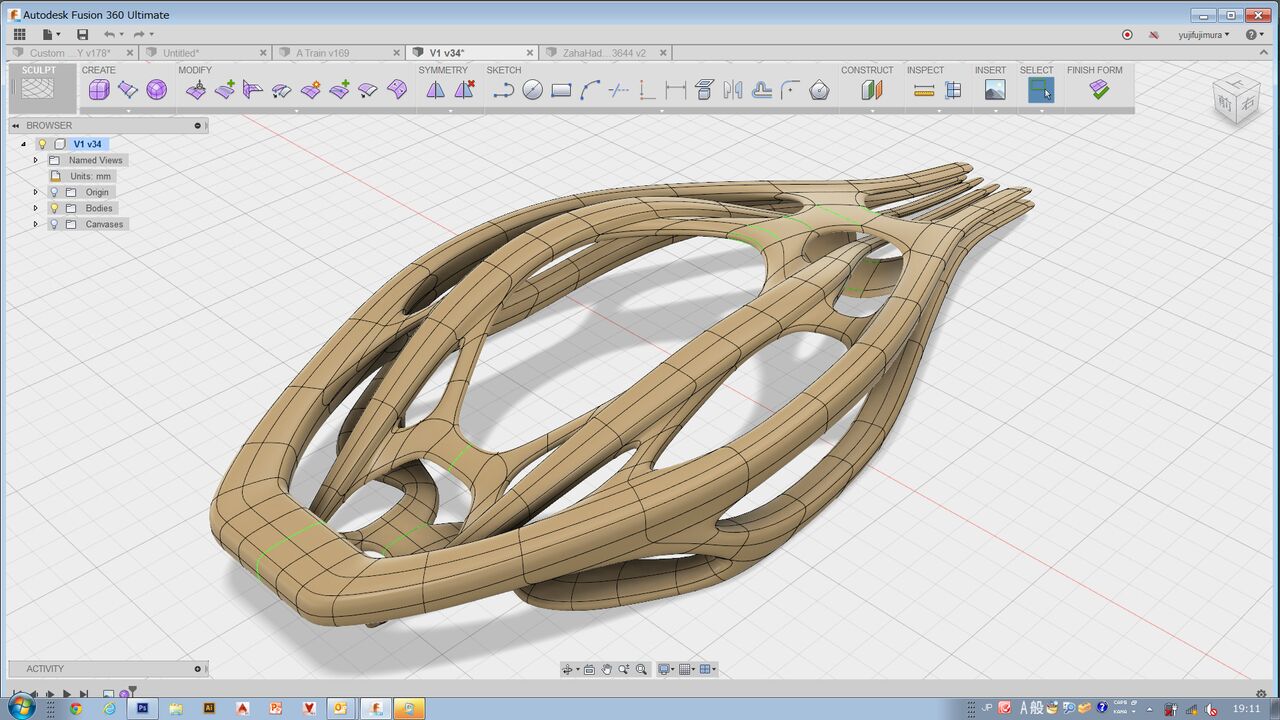Insert an attached canvas image
Viewport: 1280px width, 720px height.
tap(995, 90)
